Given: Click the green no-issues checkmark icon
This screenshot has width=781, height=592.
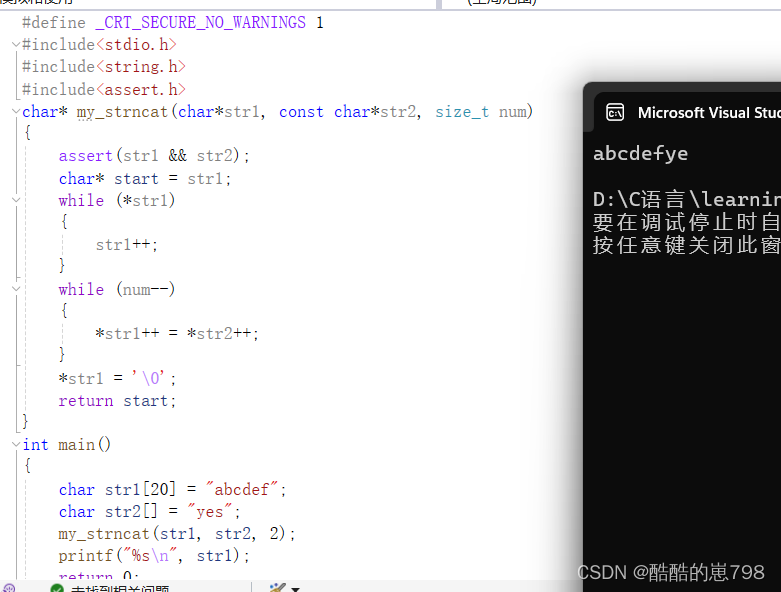Looking at the screenshot, I should pos(57,589).
